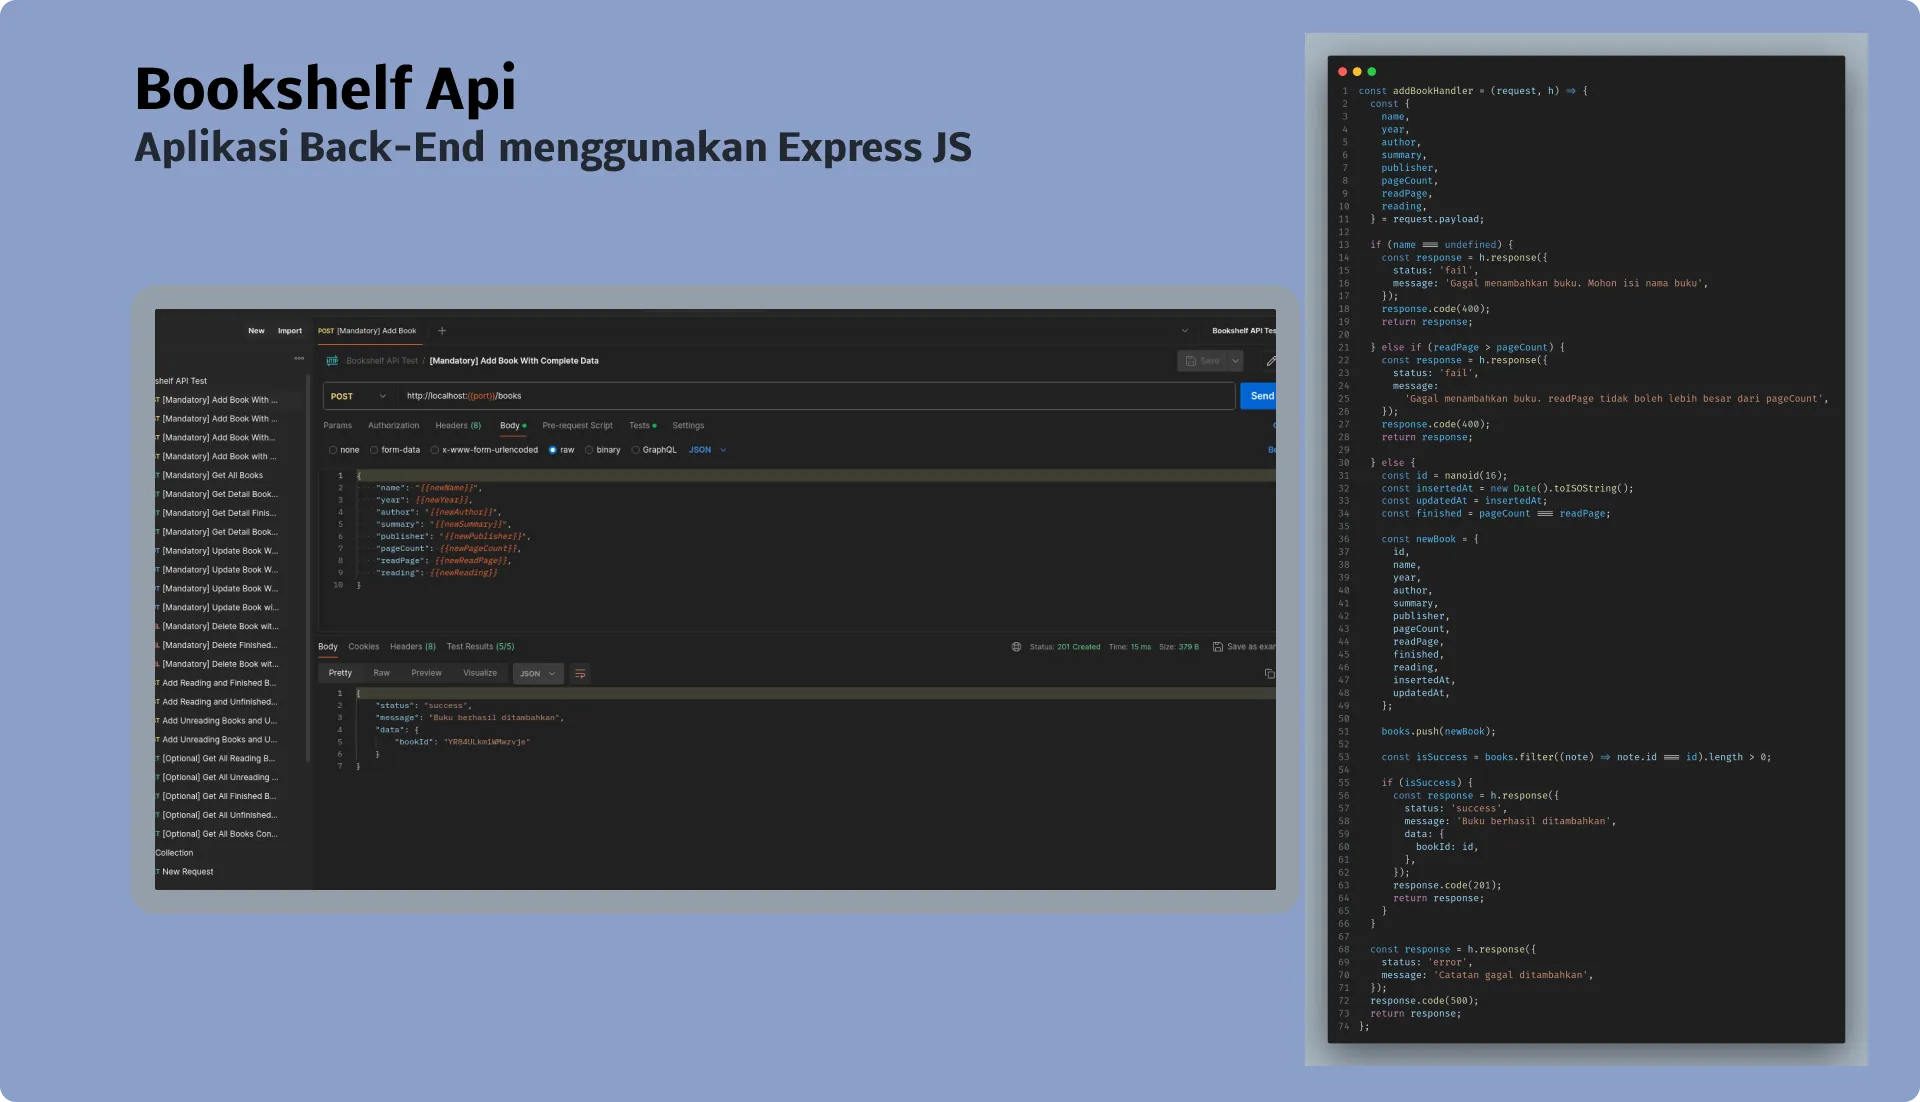Open [Optional] Get All Reading B... request
This screenshot has width=1920, height=1102.
(x=219, y=759)
